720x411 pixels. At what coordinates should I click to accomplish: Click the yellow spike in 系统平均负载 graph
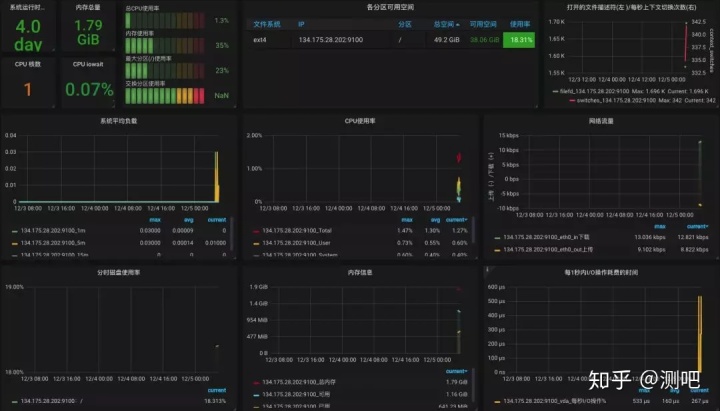pos(217,177)
